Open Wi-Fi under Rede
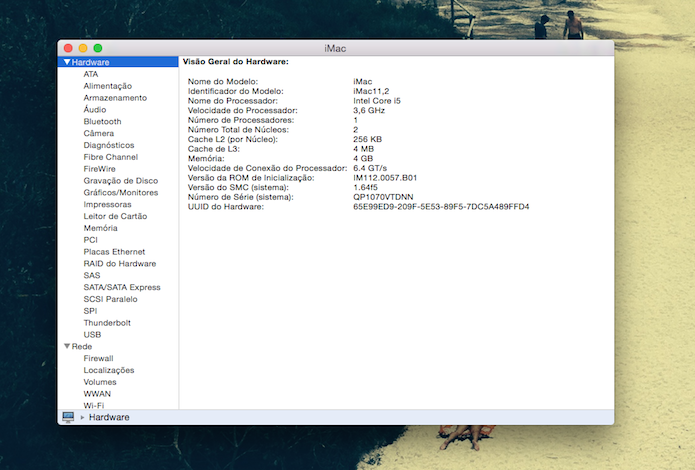 point(94,405)
